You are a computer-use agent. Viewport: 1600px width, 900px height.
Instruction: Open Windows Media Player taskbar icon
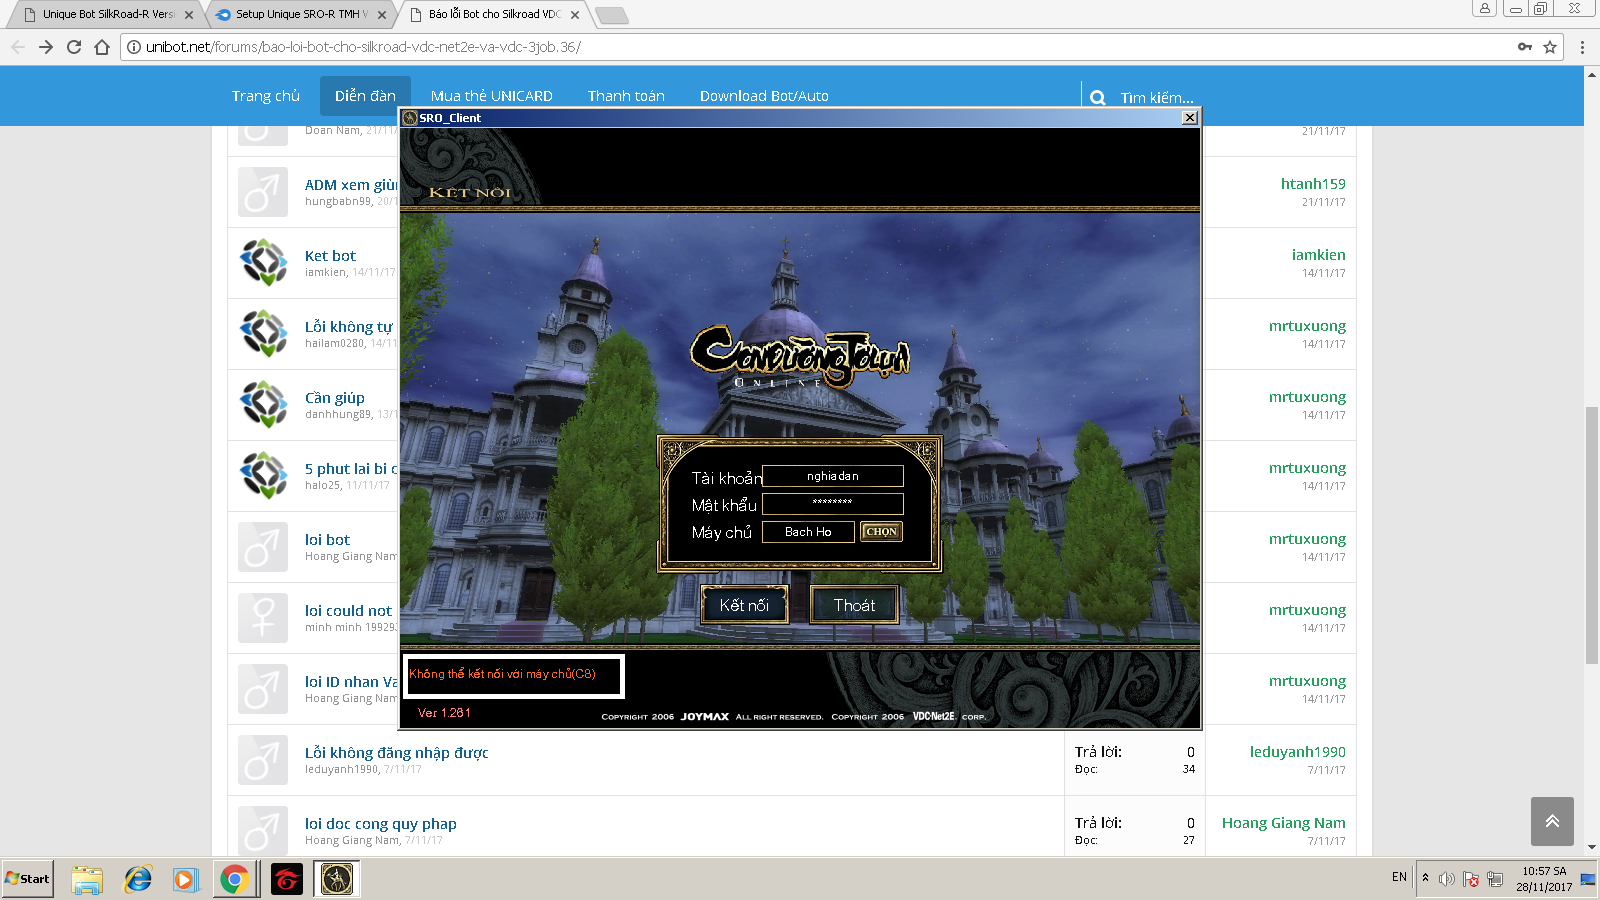(185, 879)
